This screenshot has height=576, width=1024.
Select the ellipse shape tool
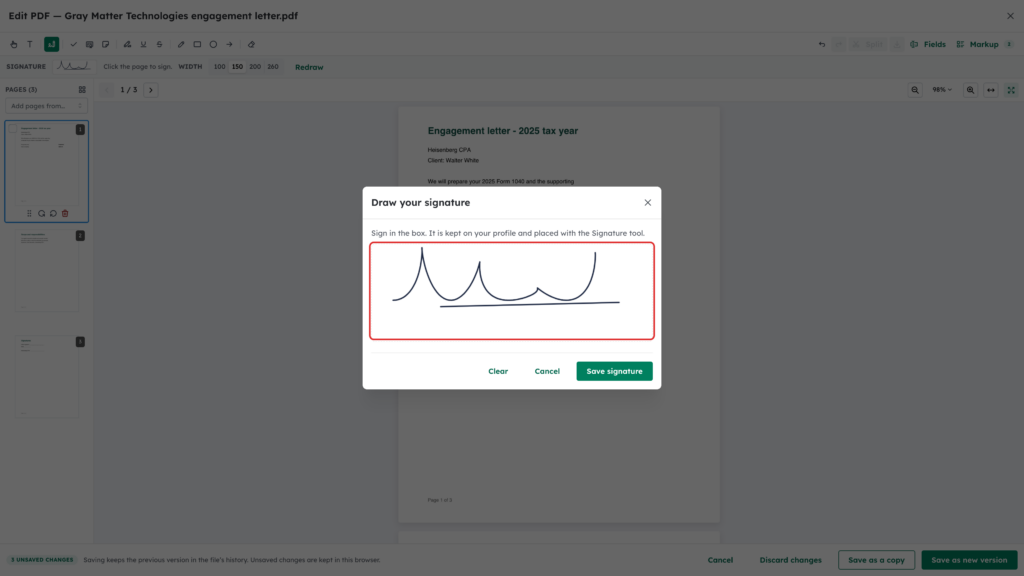(213, 44)
